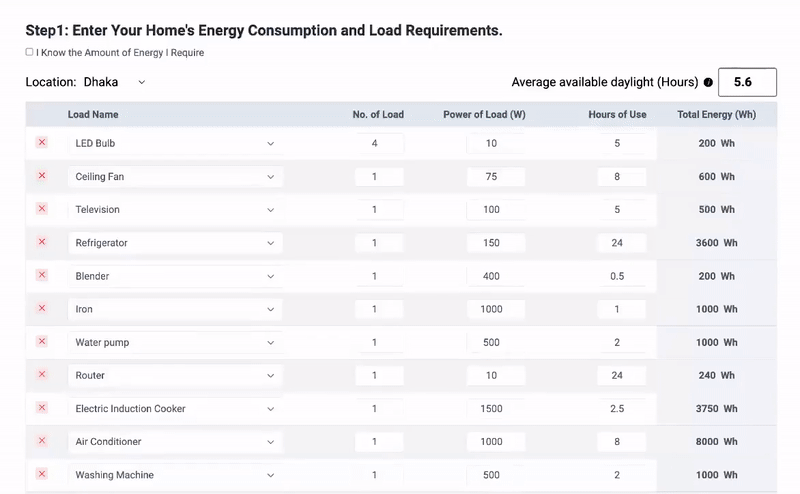Screen dimensions: 800x494
Task: Check 'I Know the Amount of Energy I Require'
Action: [30, 52]
